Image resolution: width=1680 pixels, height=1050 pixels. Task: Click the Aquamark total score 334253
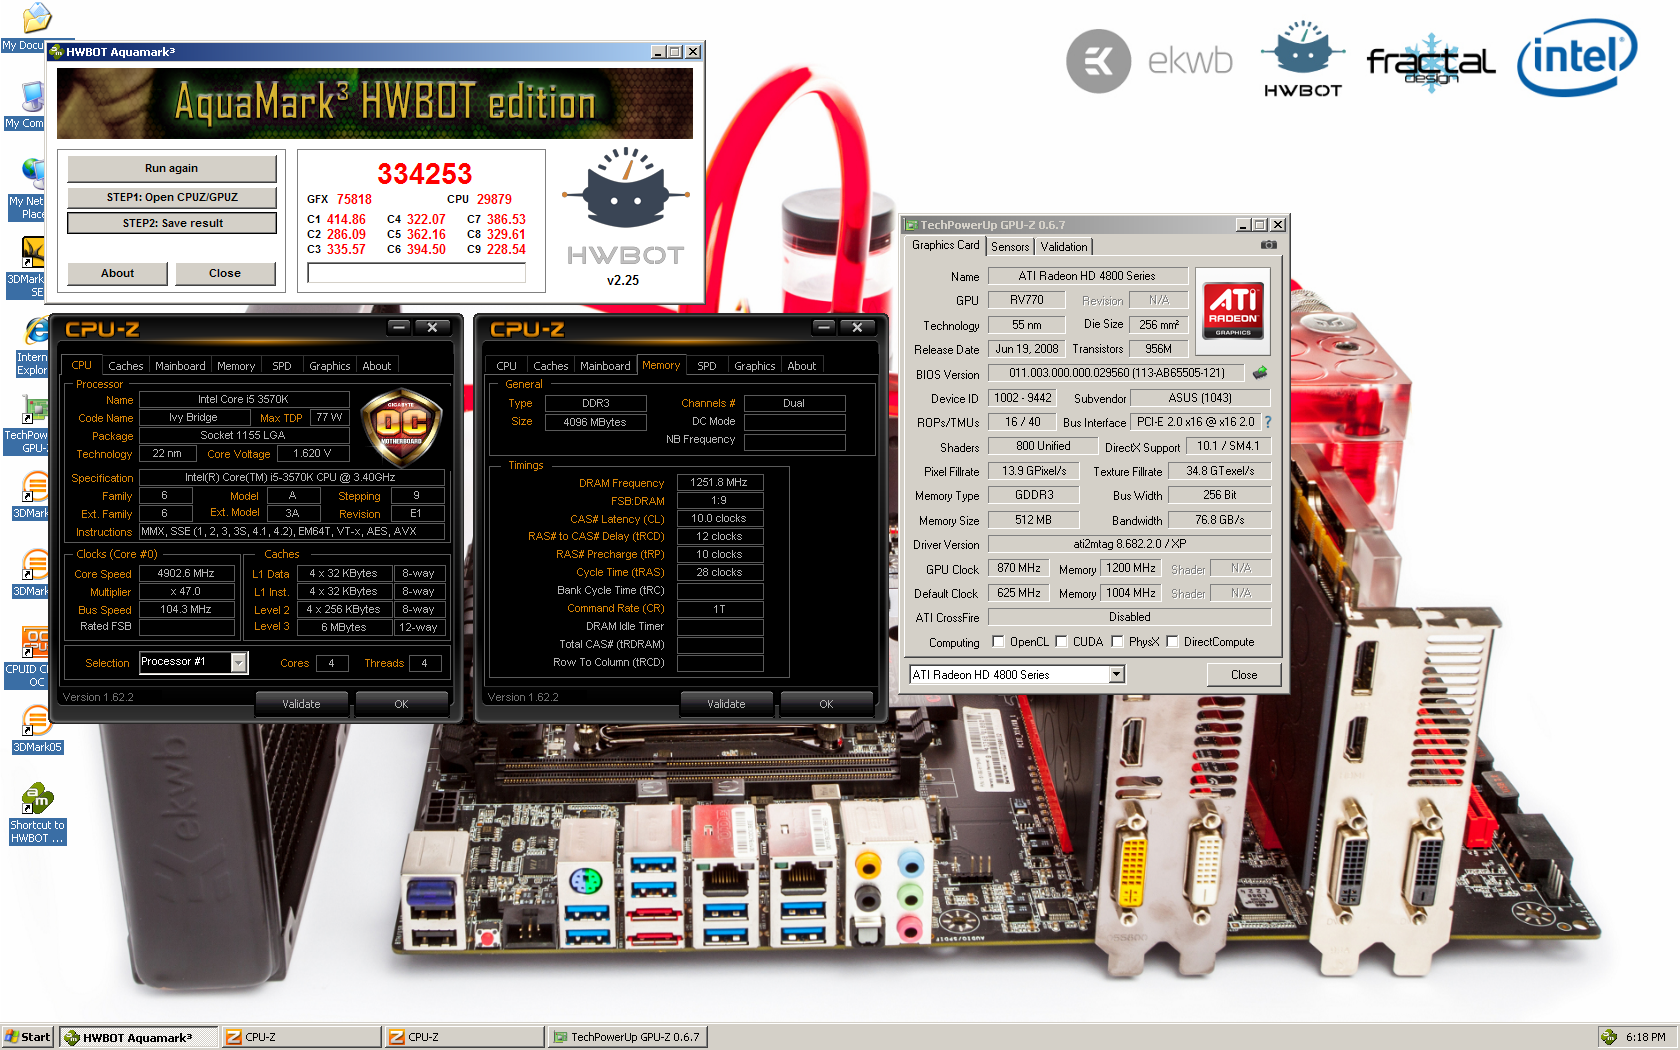pyautogui.click(x=424, y=174)
